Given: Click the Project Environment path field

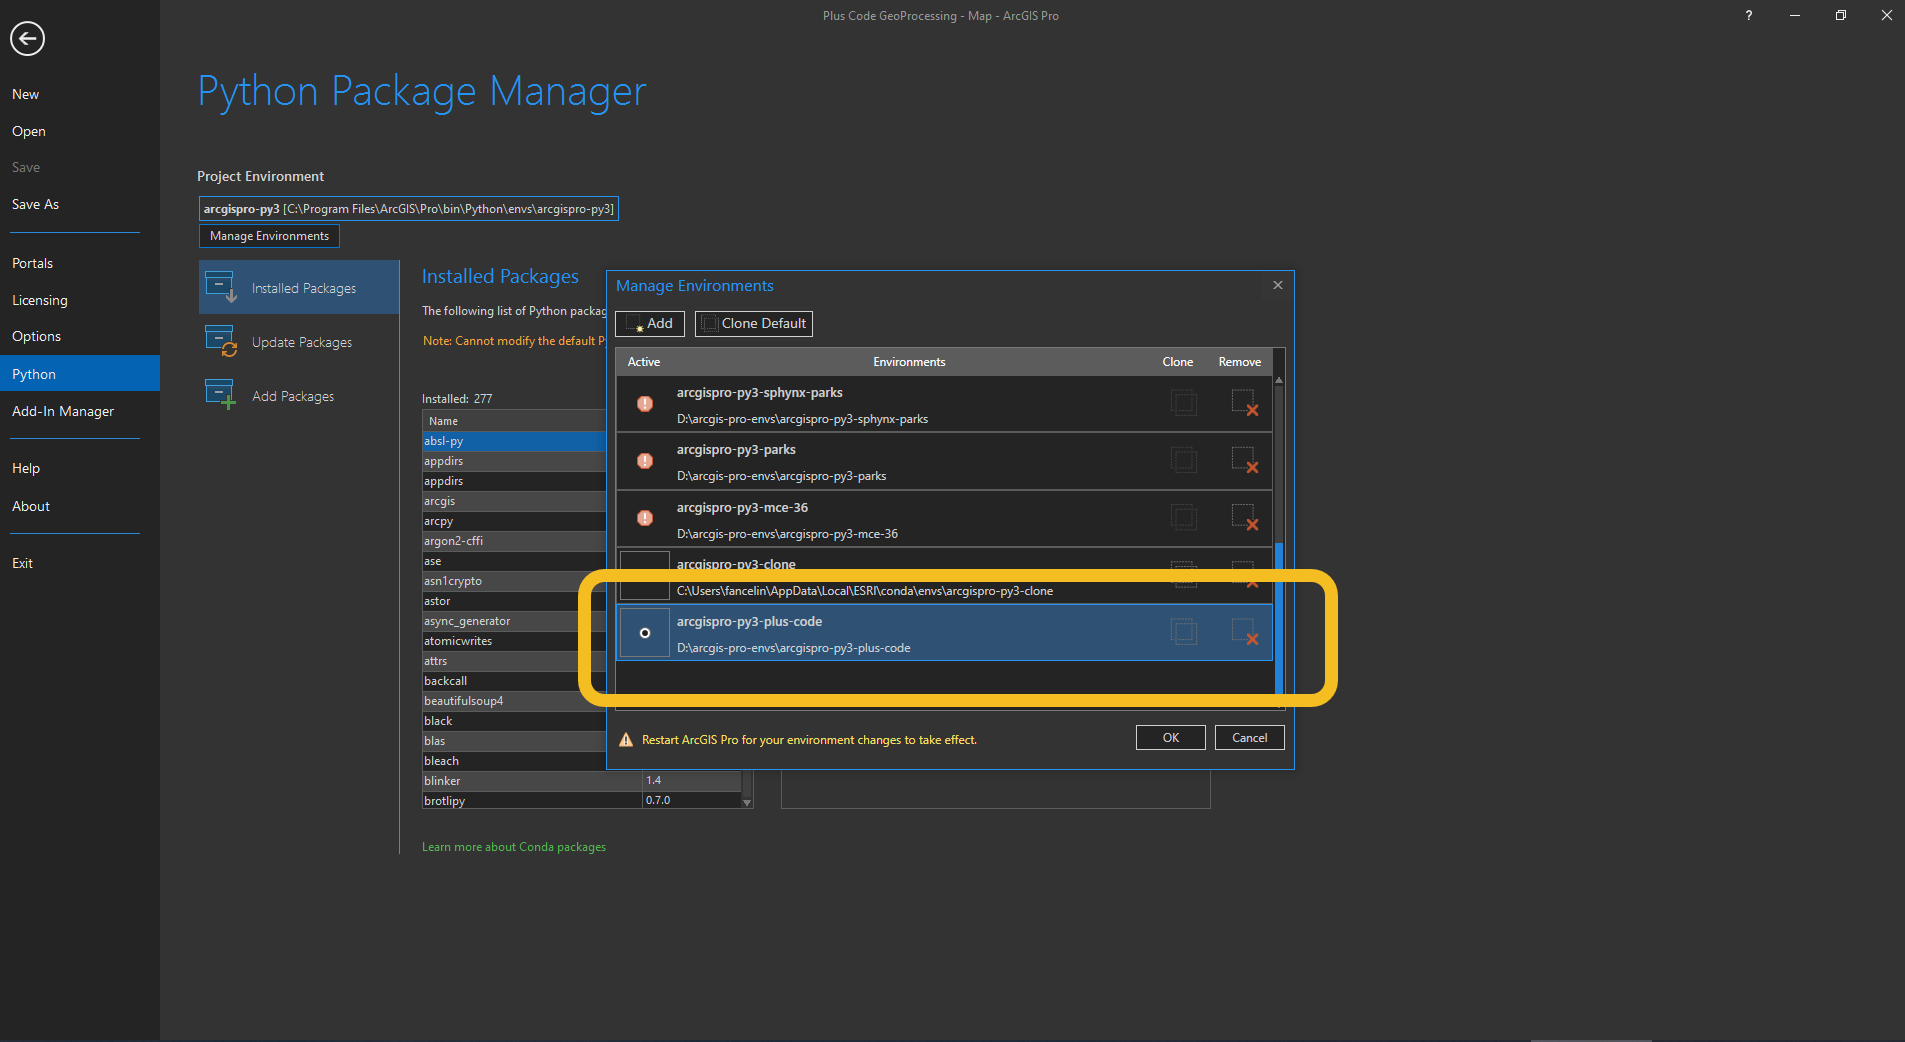Looking at the screenshot, I should point(408,209).
